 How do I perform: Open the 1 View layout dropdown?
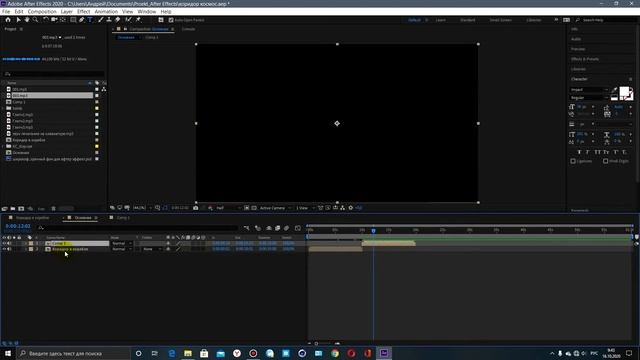305,208
